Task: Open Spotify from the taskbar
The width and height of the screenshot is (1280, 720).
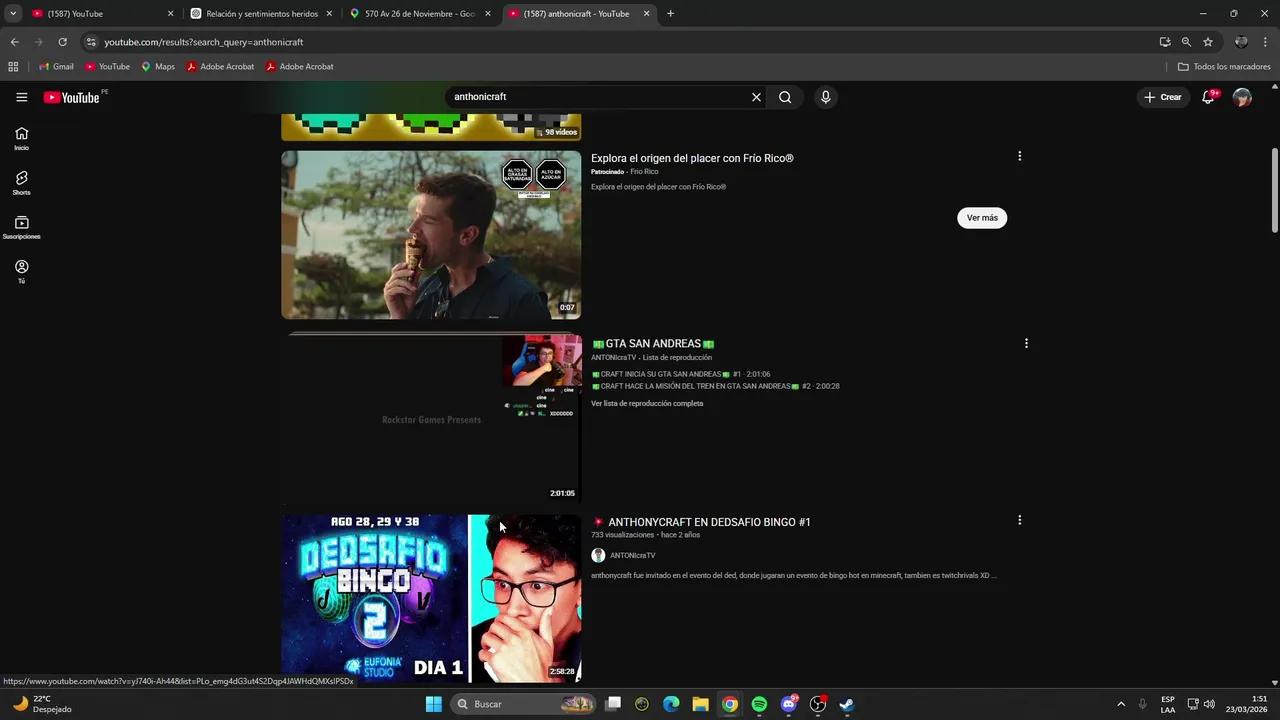Action: pyautogui.click(x=759, y=704)
